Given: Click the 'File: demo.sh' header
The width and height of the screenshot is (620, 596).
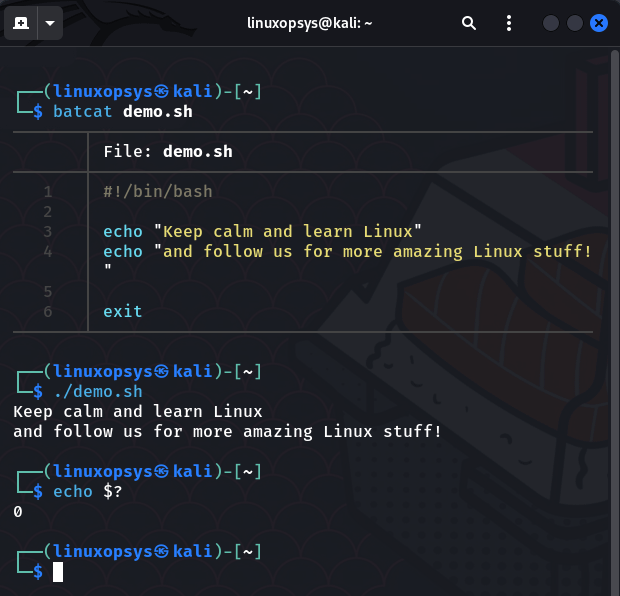Looking at the screenshot, I should [x=167, y=152].
